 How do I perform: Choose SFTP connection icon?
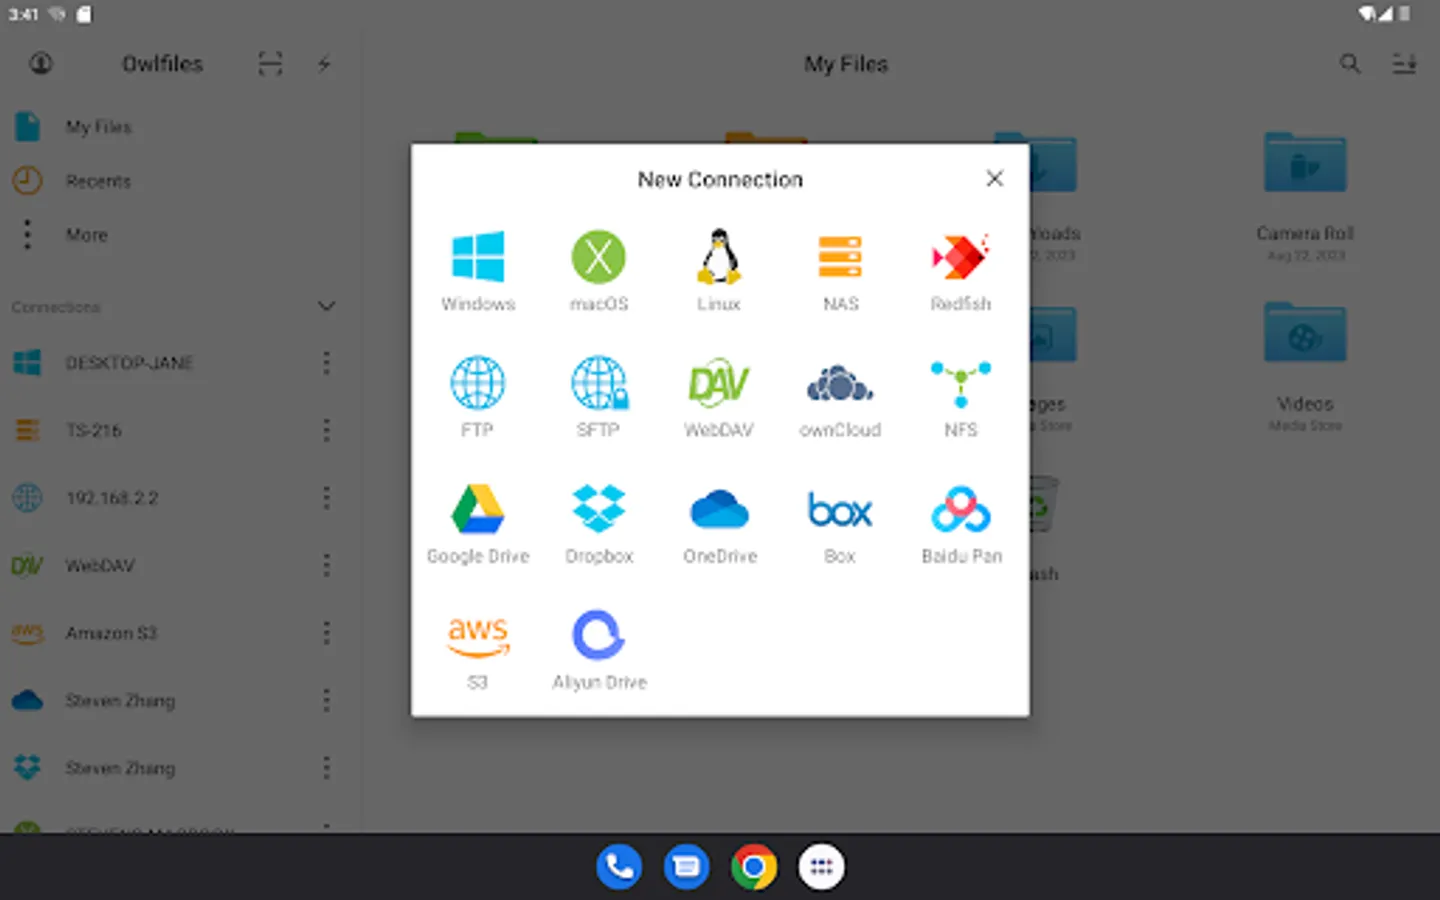[599, 383]
